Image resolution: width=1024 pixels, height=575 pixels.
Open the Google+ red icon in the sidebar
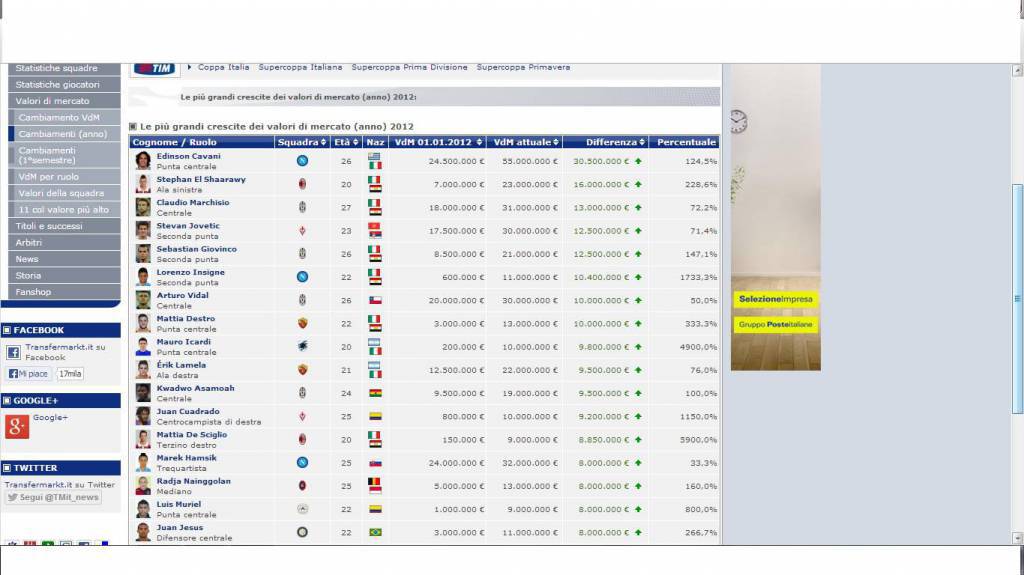[x=17, y=426]
